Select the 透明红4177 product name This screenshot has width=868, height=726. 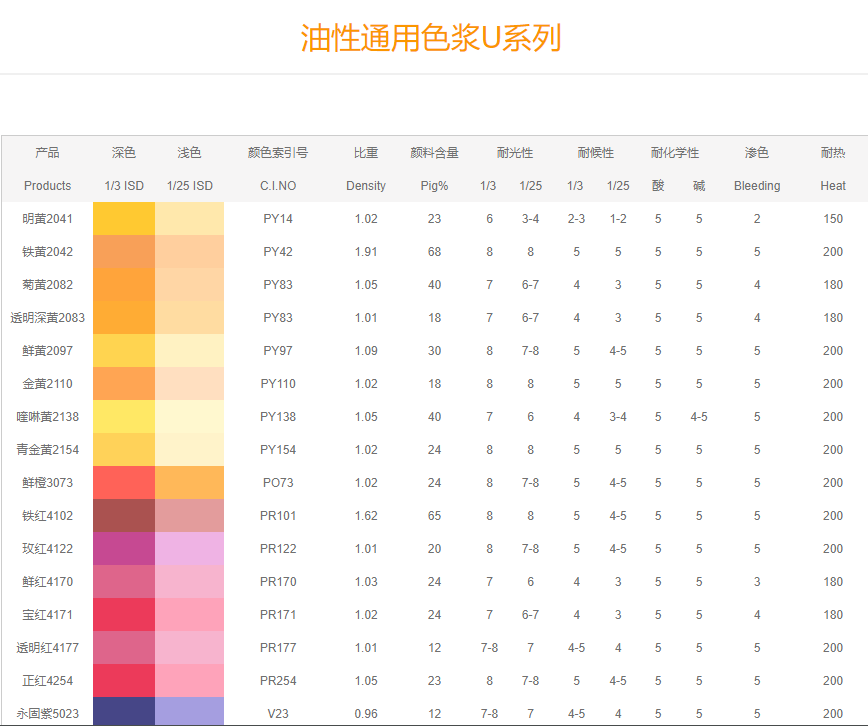coord(47,648)
